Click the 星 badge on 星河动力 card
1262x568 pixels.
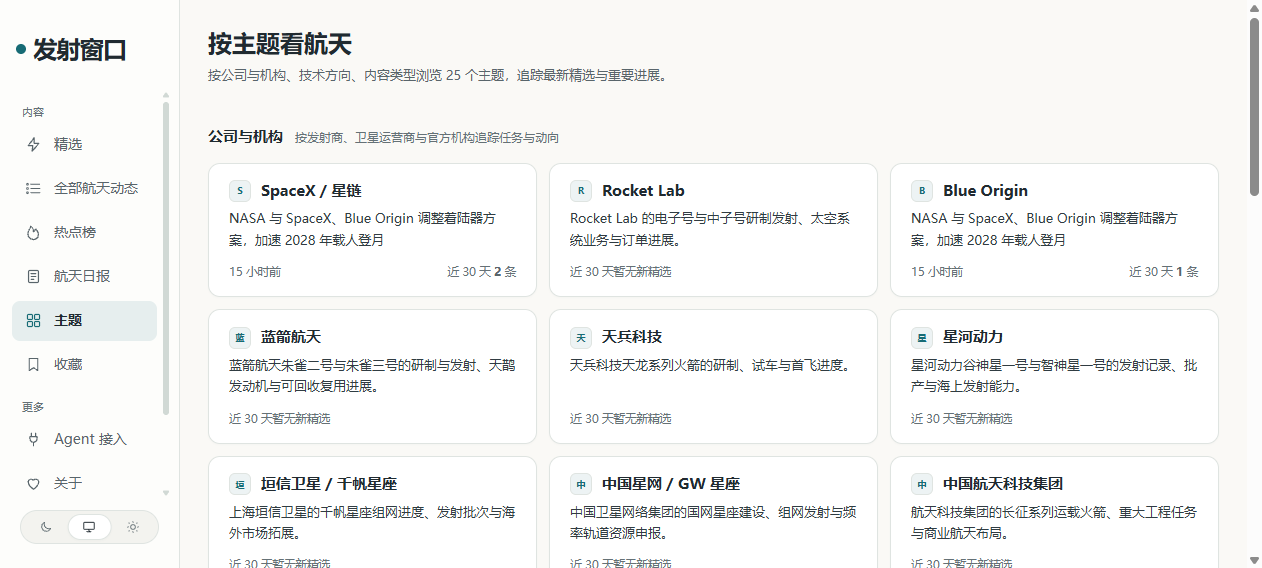[x=922, y=337]
